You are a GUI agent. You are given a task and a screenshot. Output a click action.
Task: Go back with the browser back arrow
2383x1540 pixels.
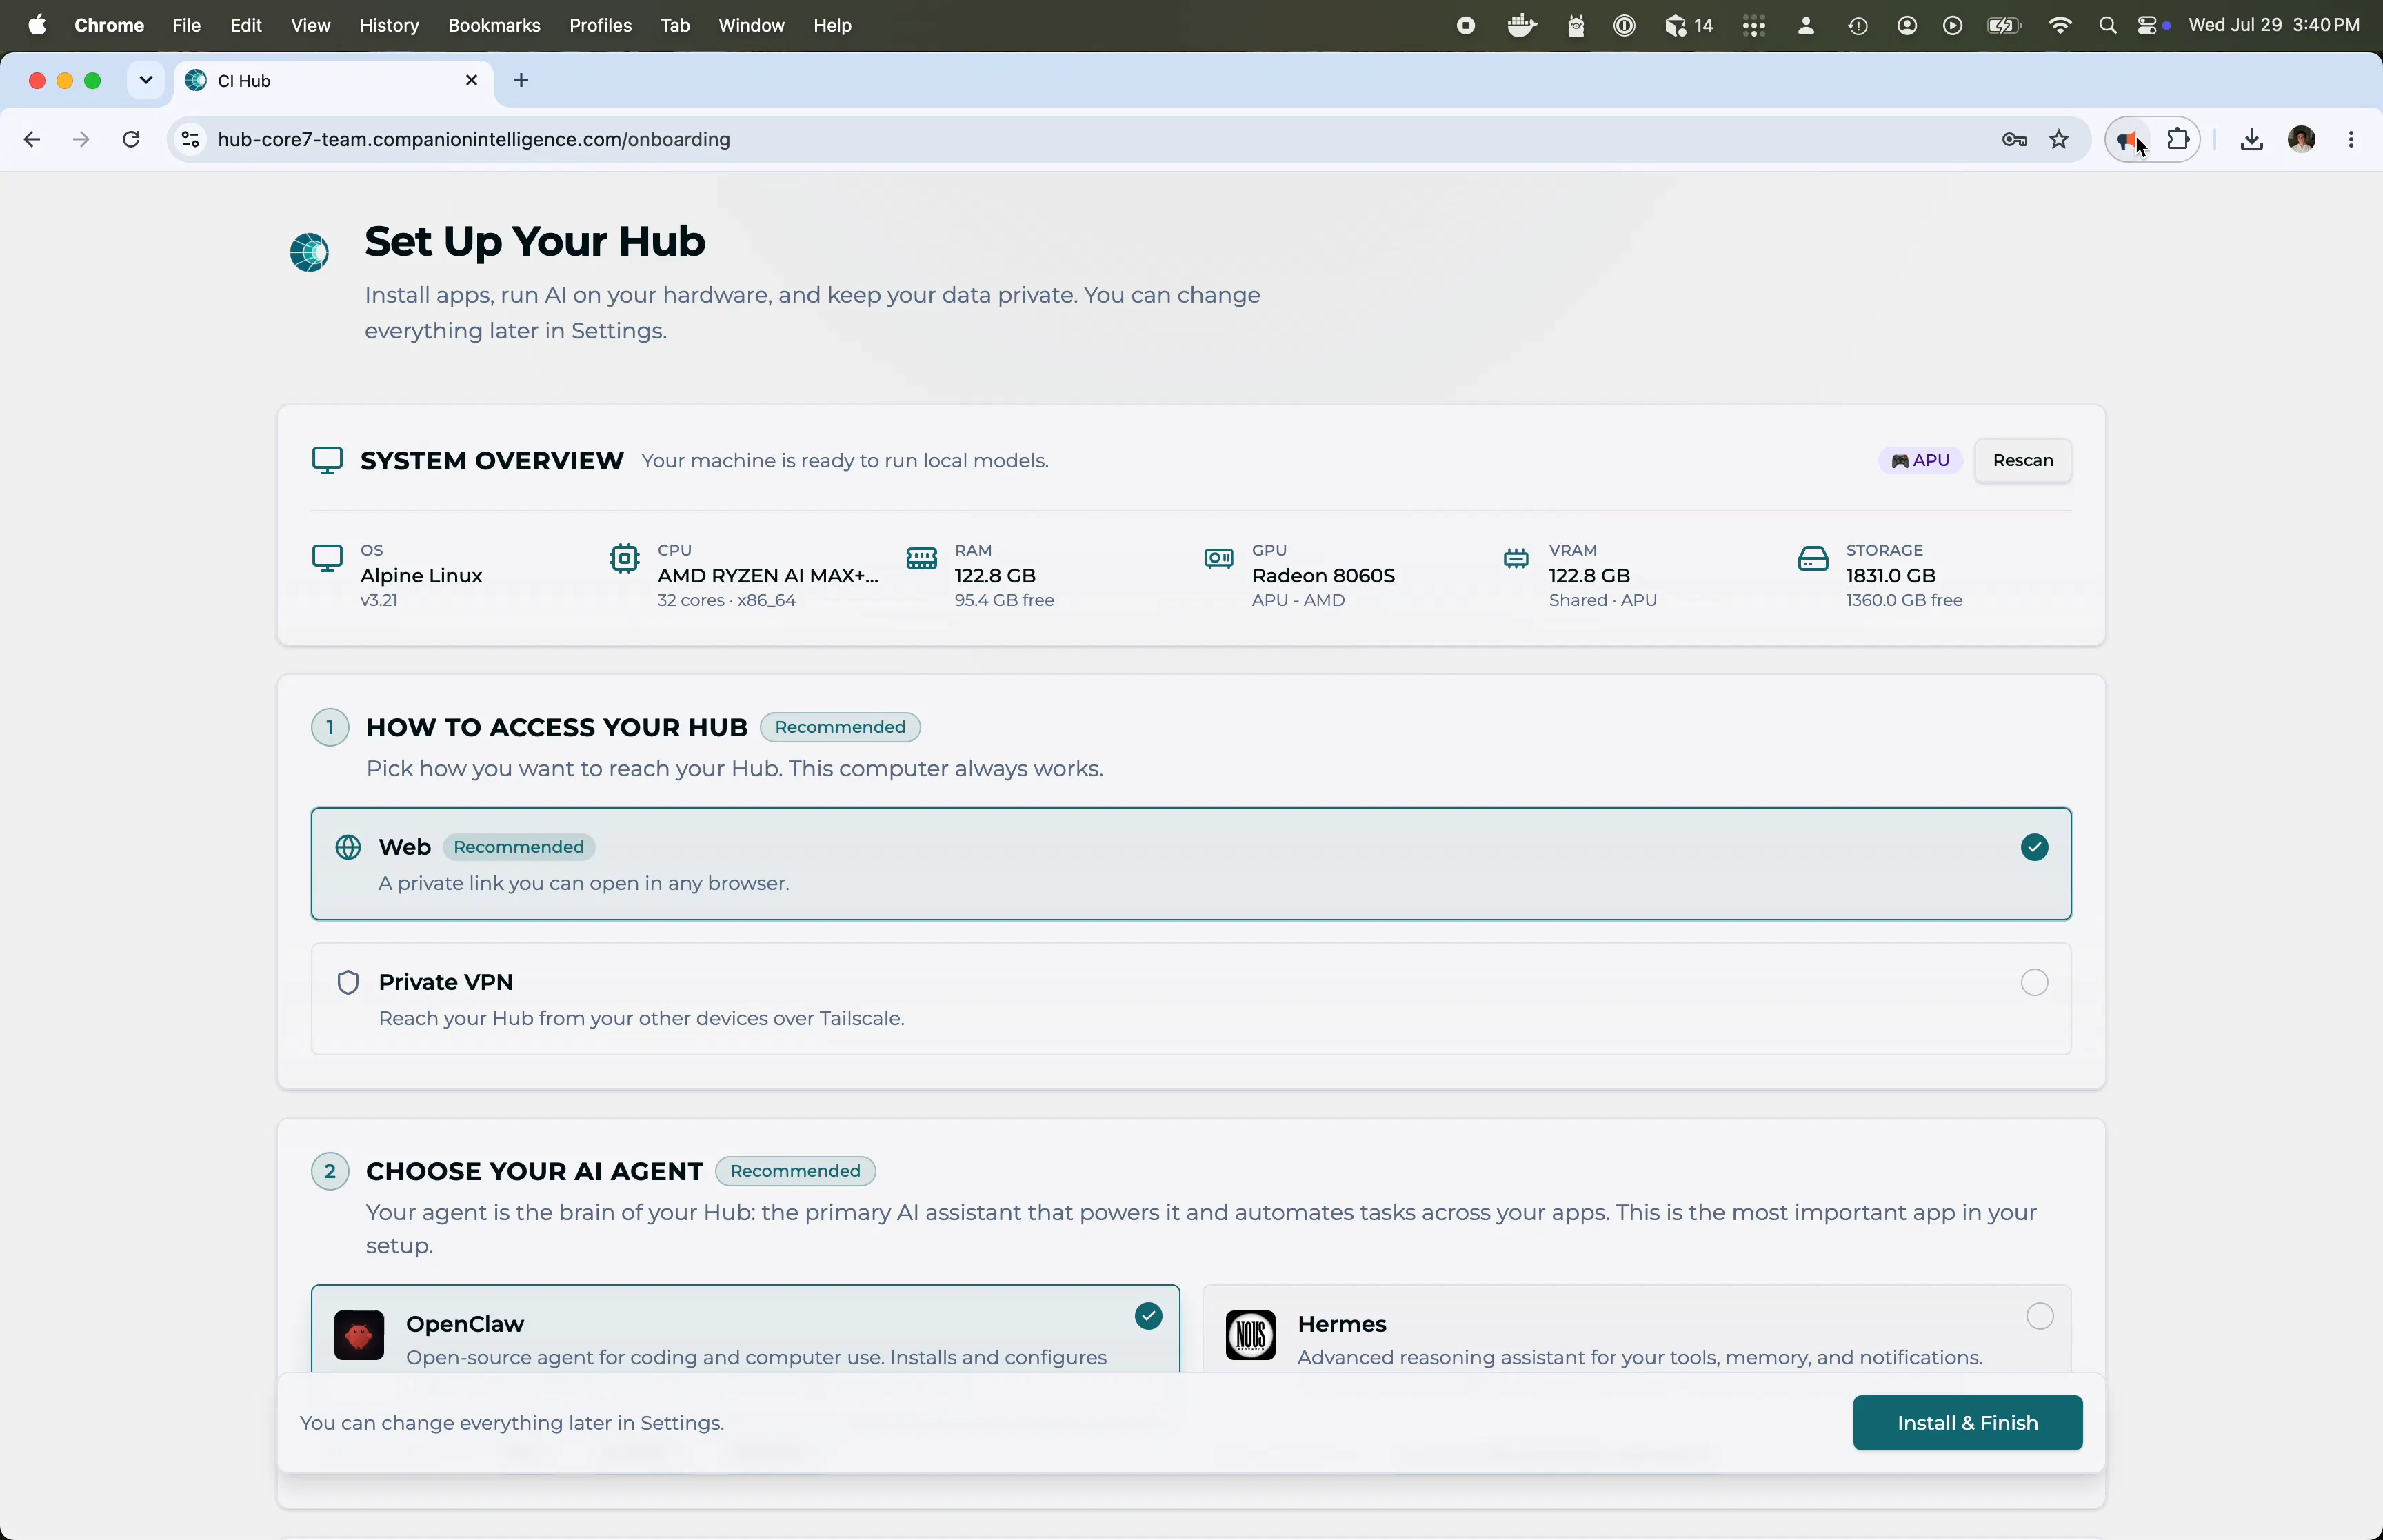tap(32, 139)
